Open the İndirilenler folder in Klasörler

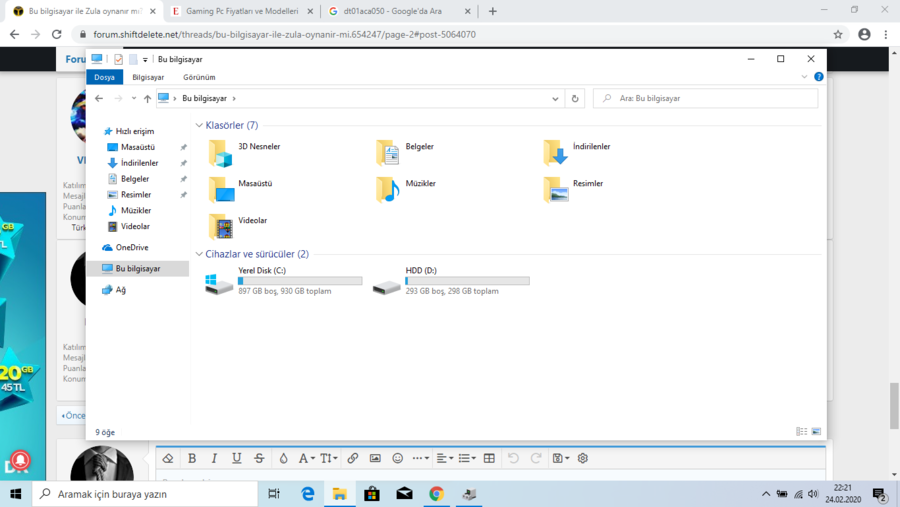(577, 153)
